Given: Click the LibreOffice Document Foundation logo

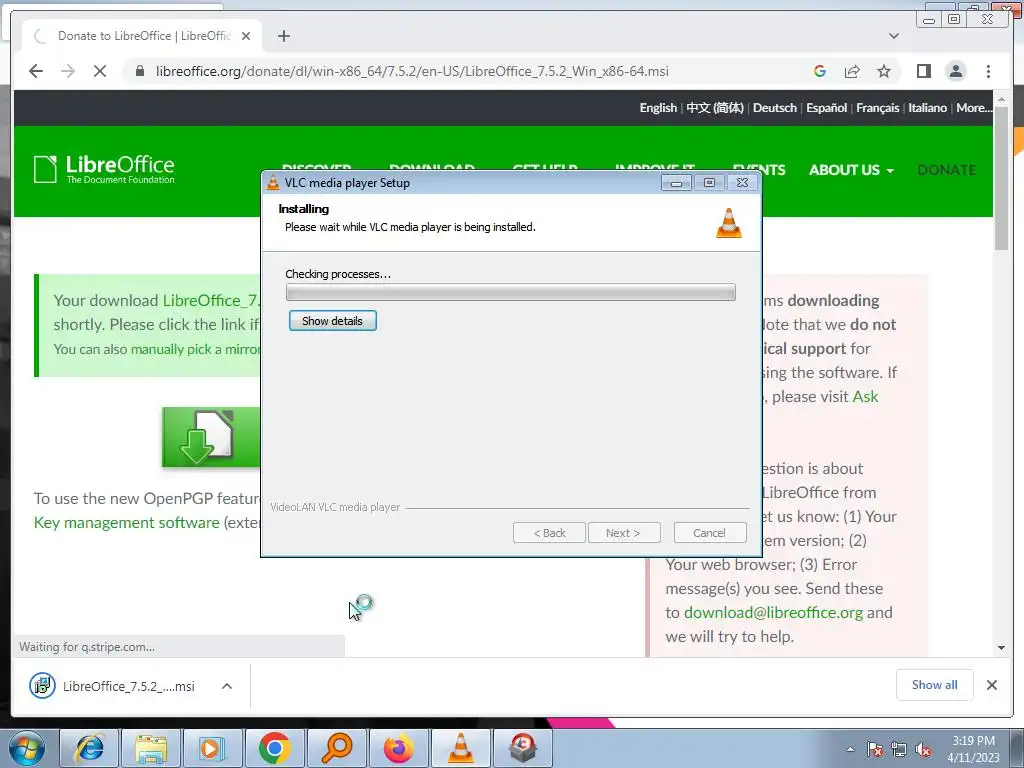Looking at the screenshot, I should [x=104, y=169].
